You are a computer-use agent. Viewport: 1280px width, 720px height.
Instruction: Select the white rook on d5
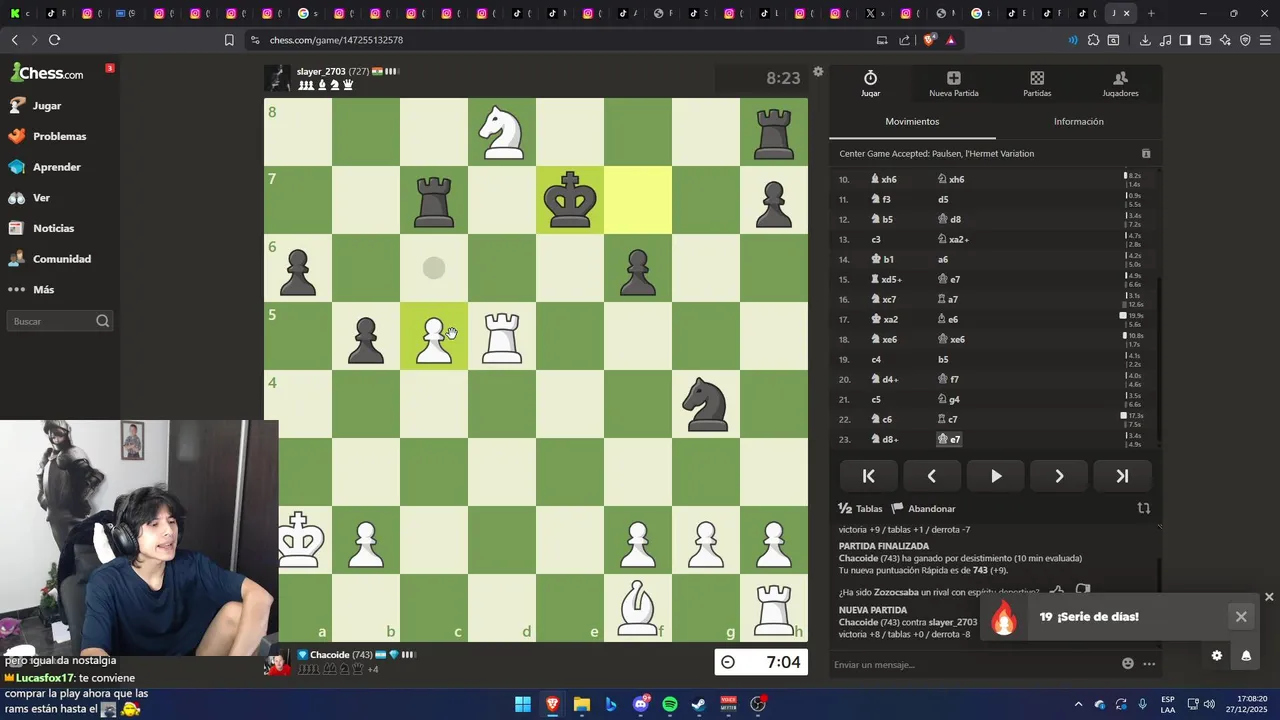pos(502,336)
